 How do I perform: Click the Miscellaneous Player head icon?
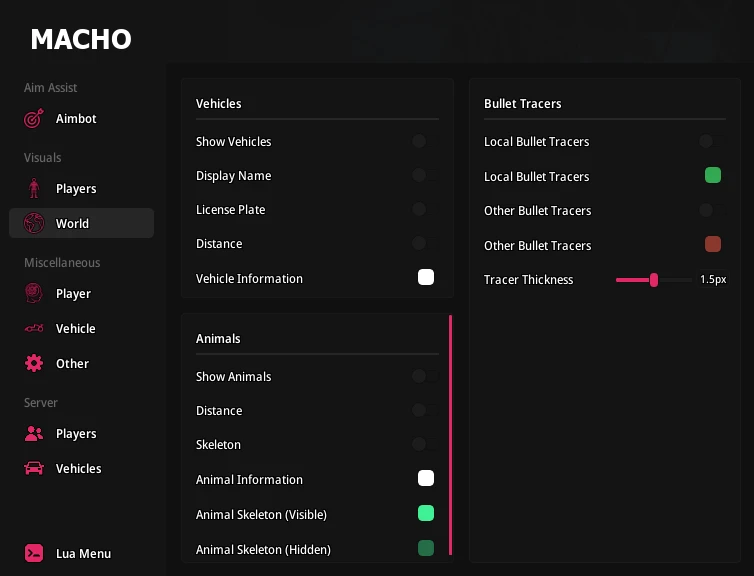click(x=34, y=293)
